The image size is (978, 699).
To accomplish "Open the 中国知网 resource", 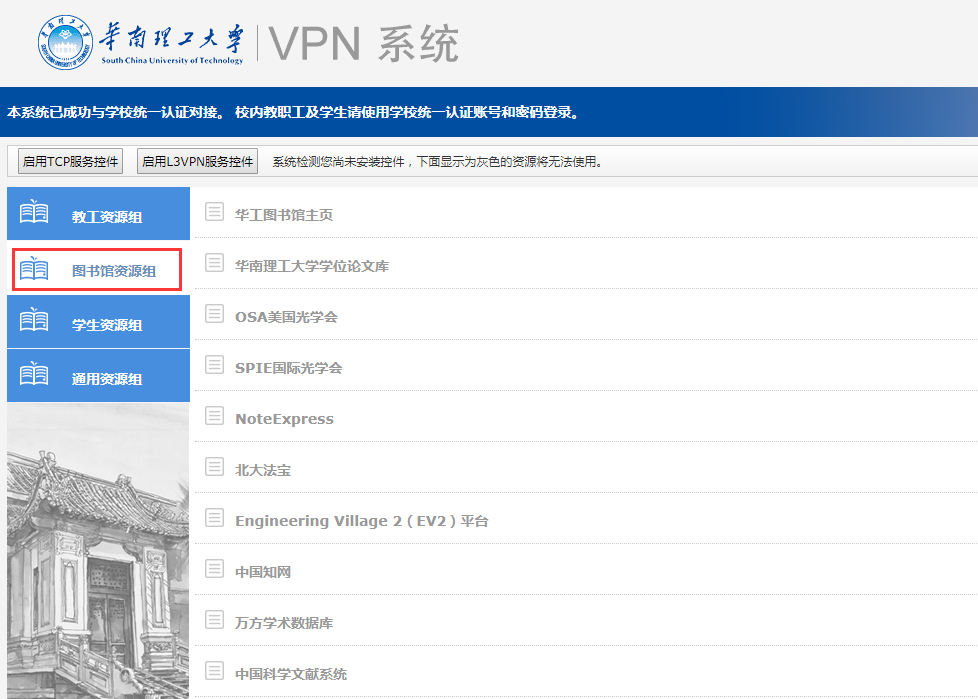I will [263, 572].
